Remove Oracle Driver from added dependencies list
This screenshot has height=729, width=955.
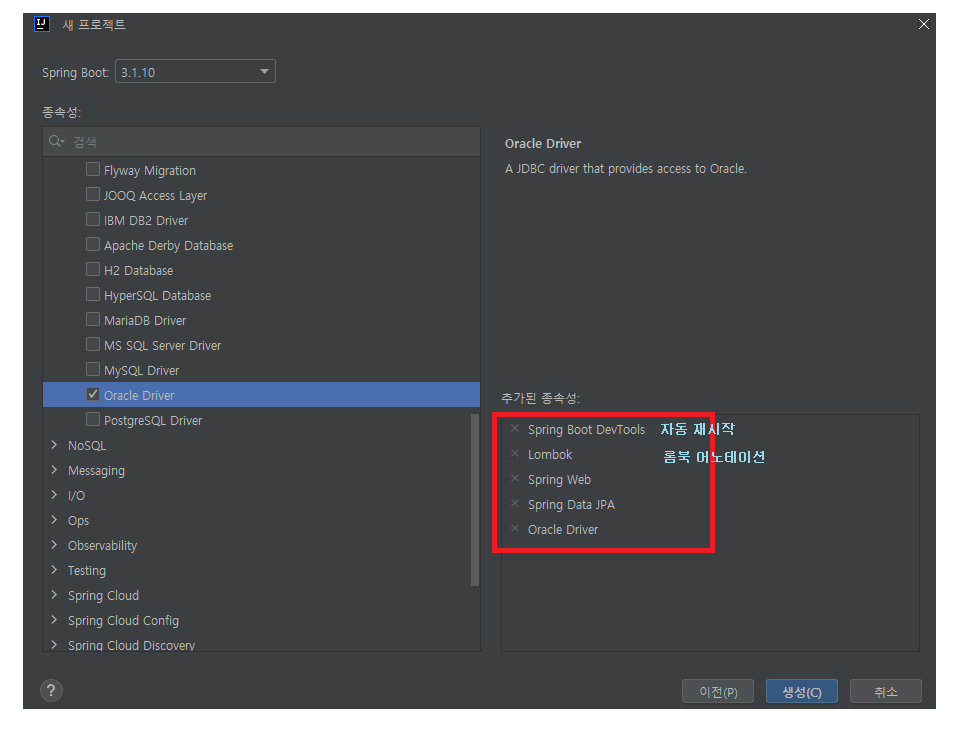(515, 529)
